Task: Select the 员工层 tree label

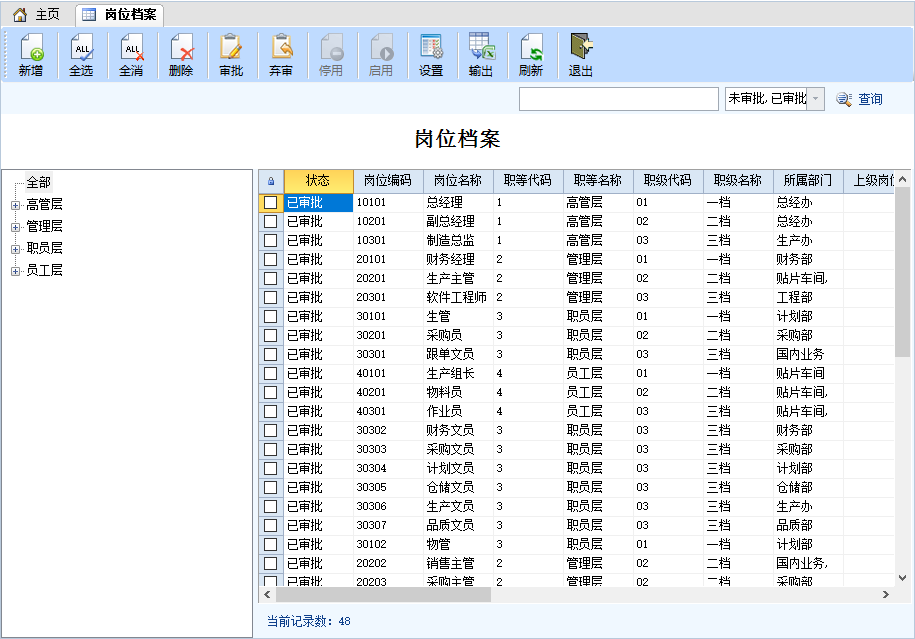Action: pos(44,271)
